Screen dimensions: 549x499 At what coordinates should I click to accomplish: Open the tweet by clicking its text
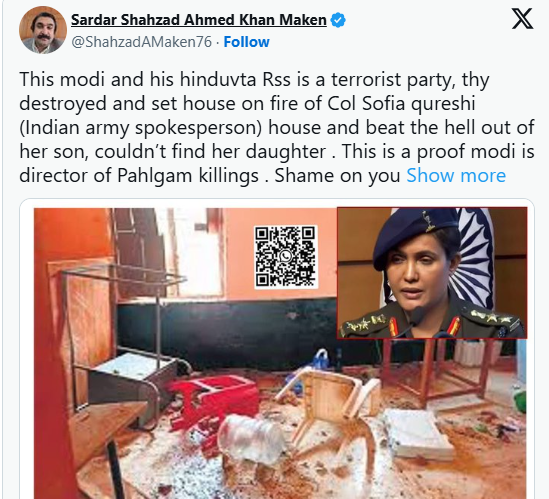(x=277, y=127)
